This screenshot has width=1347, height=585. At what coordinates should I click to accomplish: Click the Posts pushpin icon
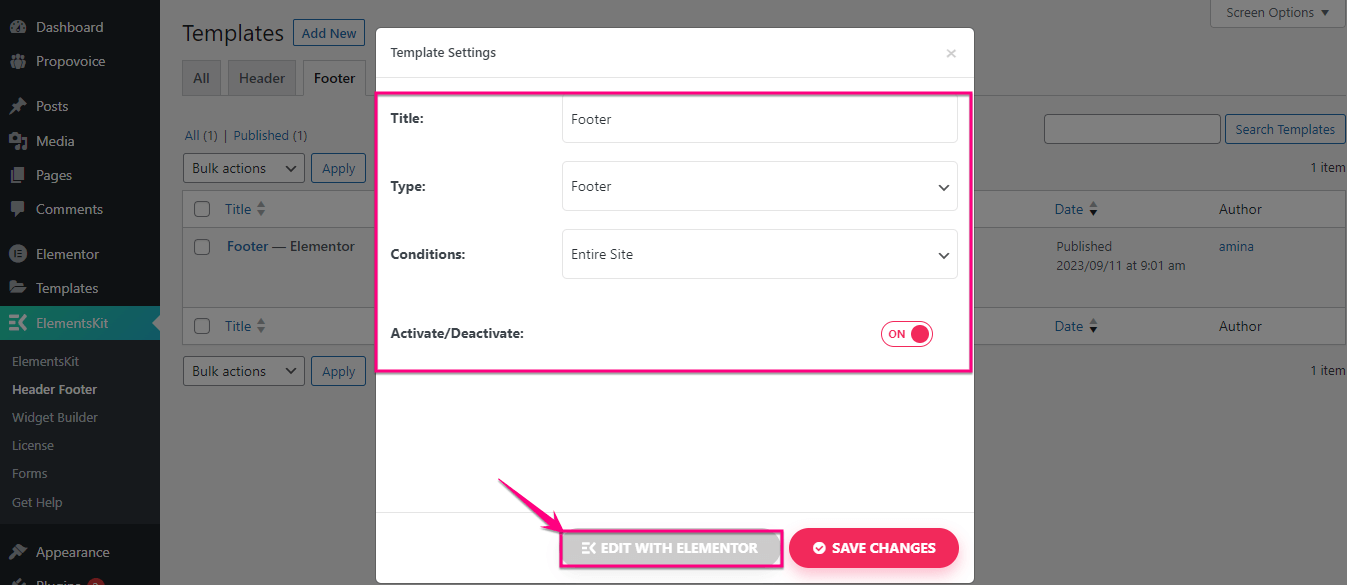tap(18, 106)
